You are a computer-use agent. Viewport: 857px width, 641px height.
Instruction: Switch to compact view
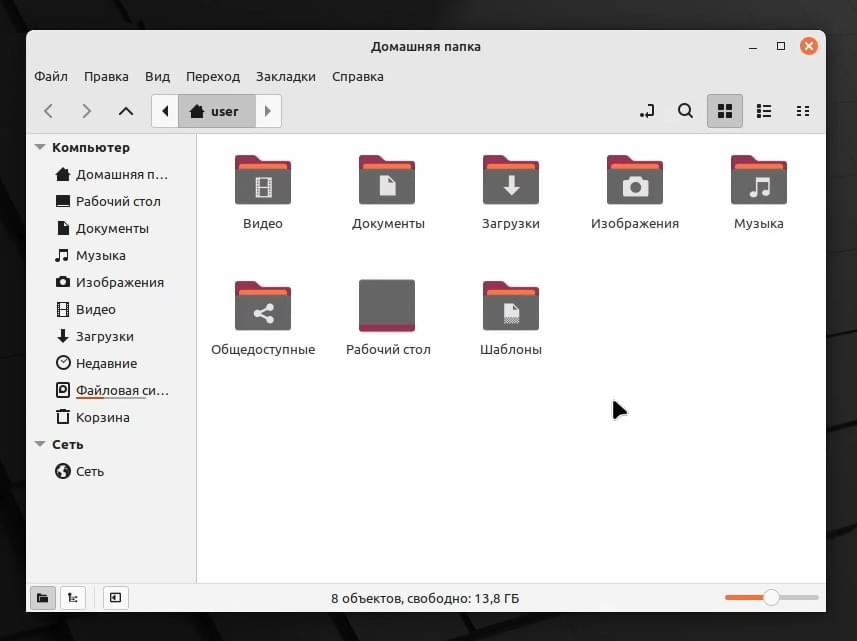pyautogui.click(x=803, y=111)
